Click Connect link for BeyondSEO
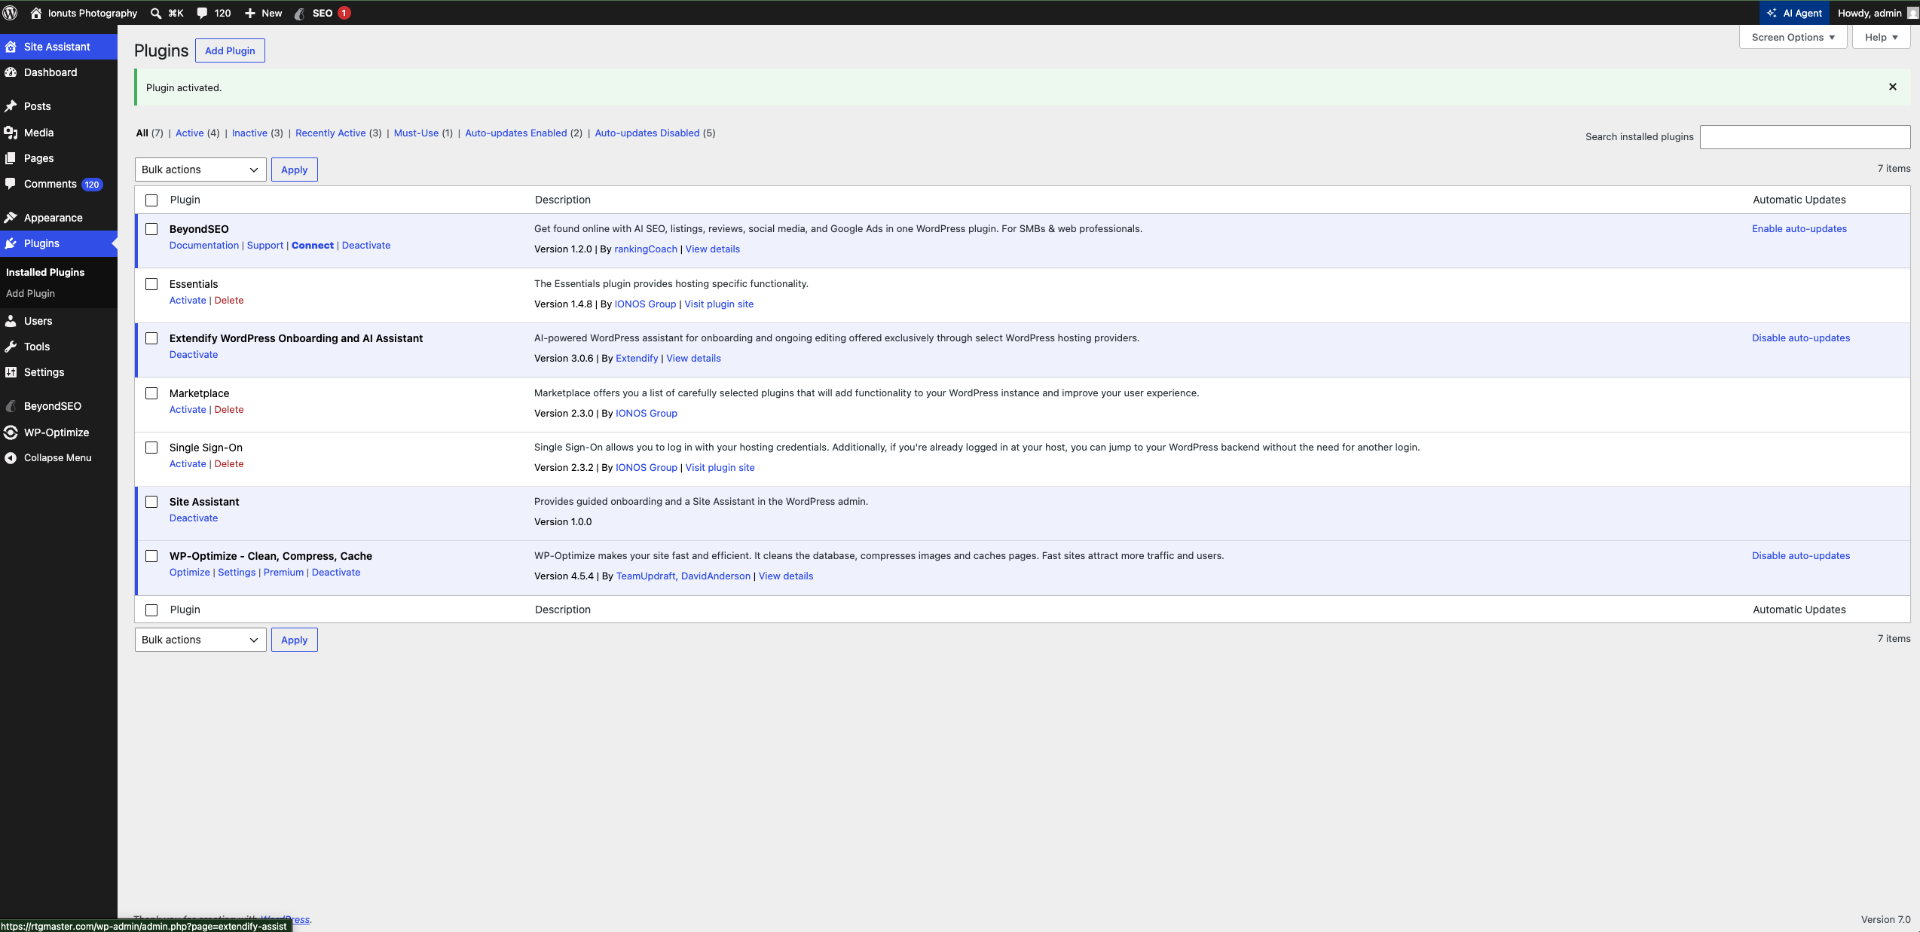 tap(313, 246)
